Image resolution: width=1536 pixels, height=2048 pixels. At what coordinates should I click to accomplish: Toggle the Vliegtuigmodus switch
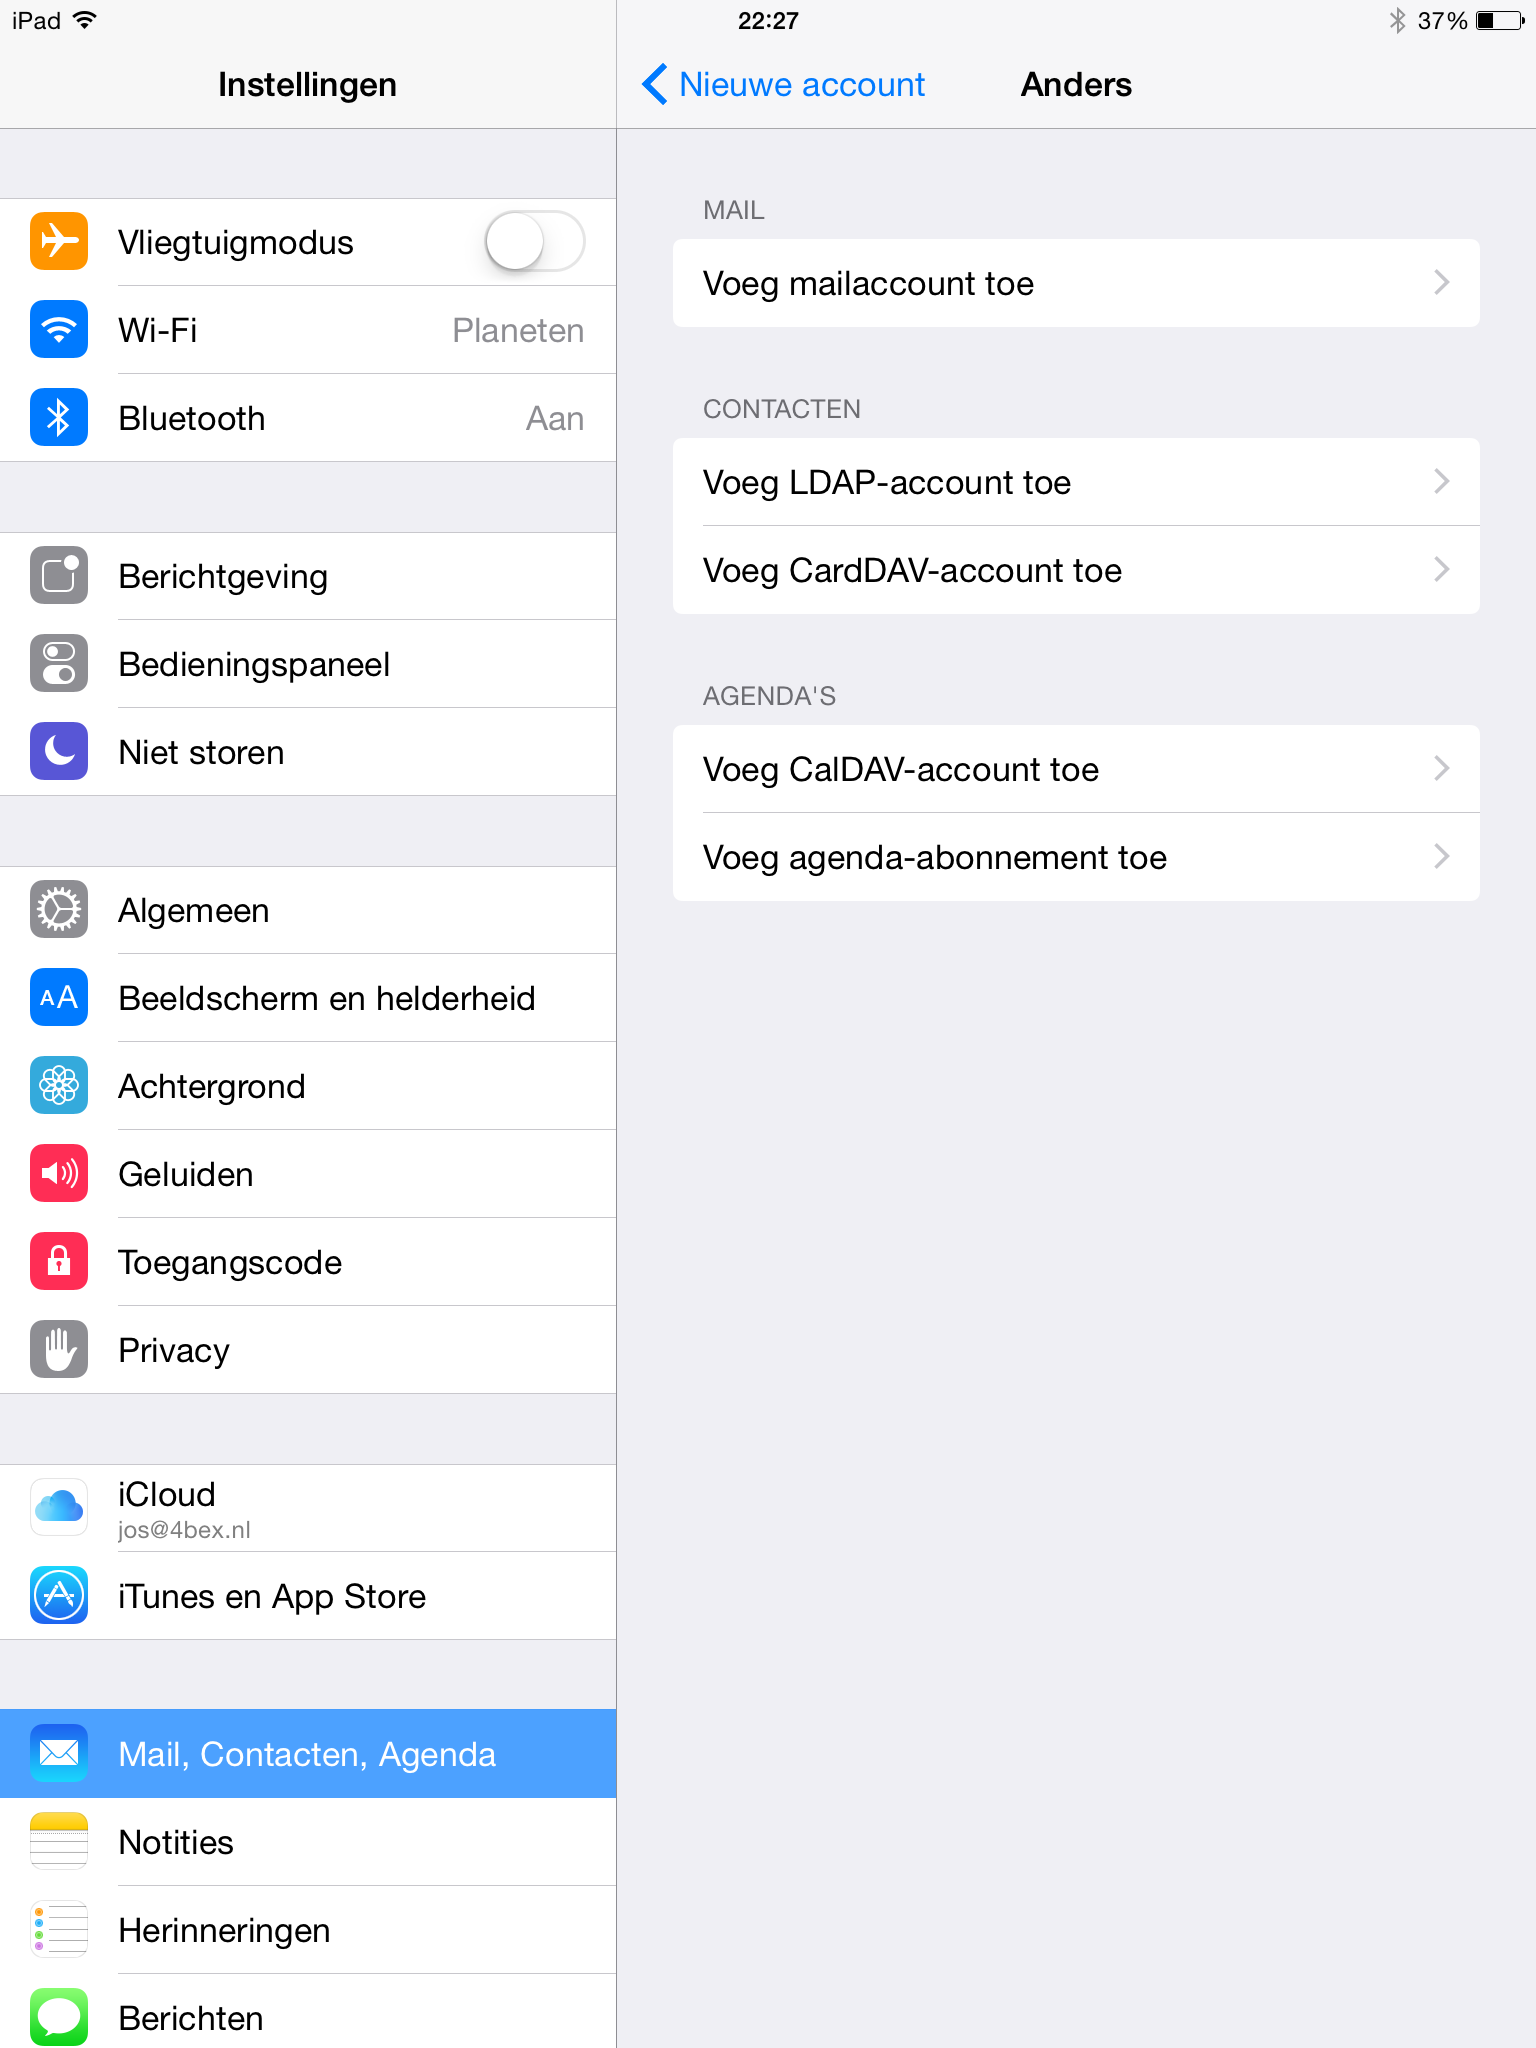point(535,242)
